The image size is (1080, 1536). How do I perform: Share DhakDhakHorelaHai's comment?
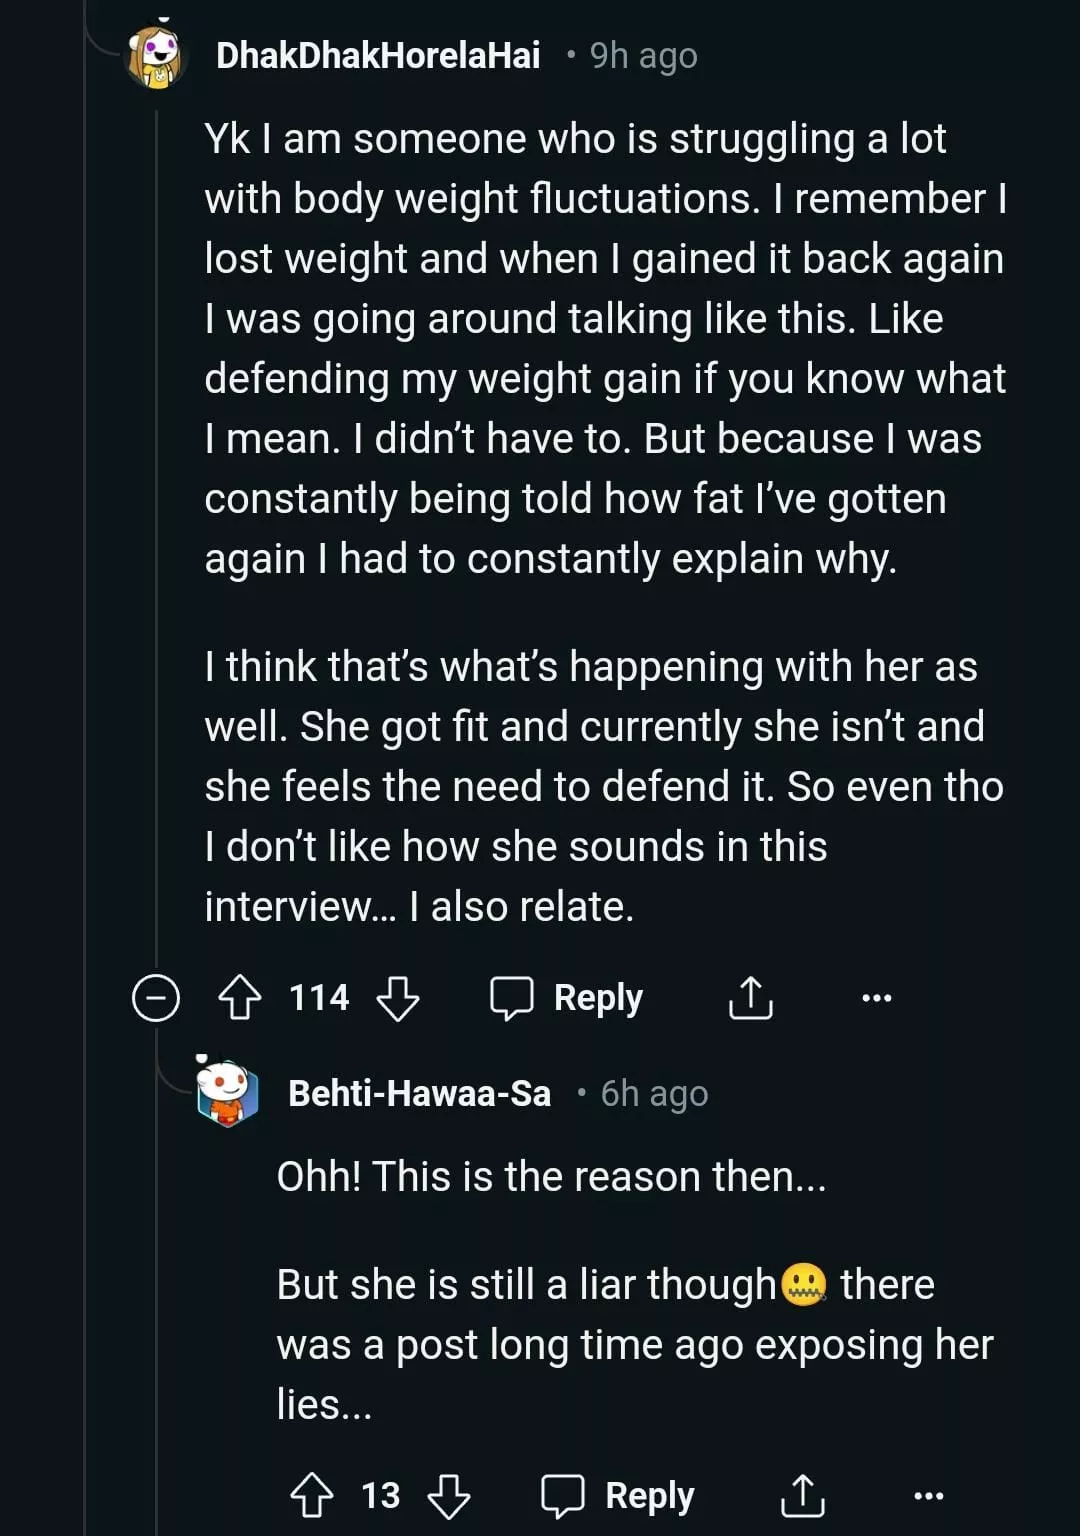coord(750,998)
